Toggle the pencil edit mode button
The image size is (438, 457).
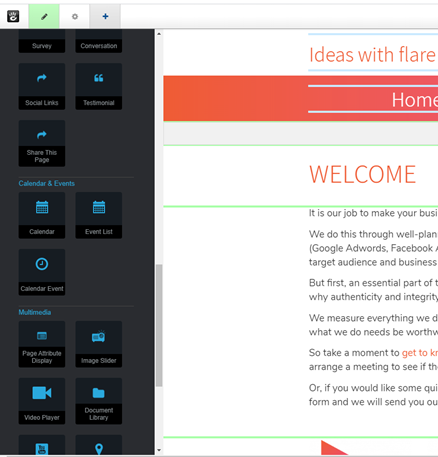tap(44, 16)
